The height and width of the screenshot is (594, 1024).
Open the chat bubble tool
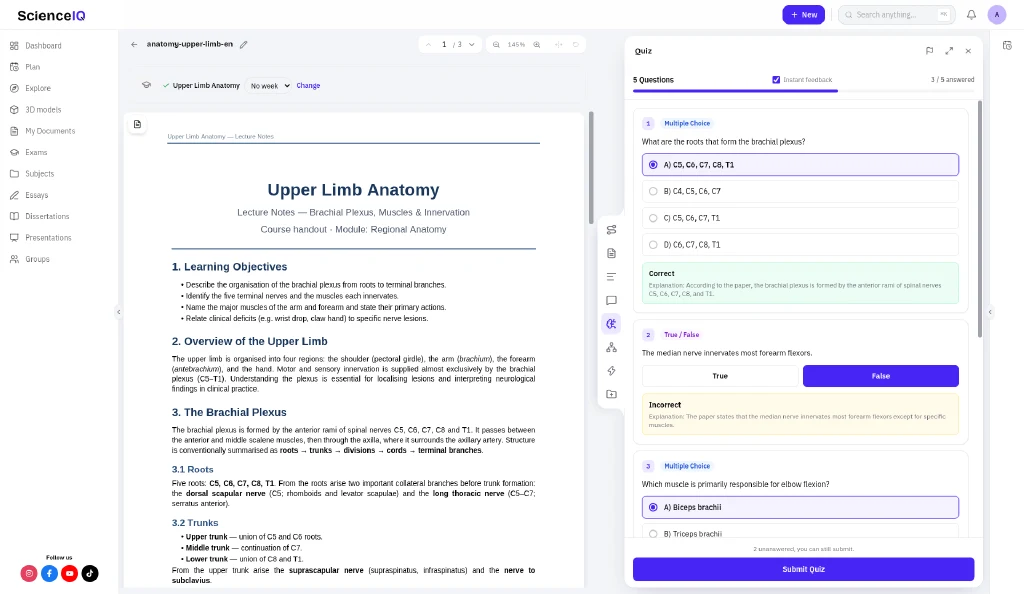pos(611,300)
